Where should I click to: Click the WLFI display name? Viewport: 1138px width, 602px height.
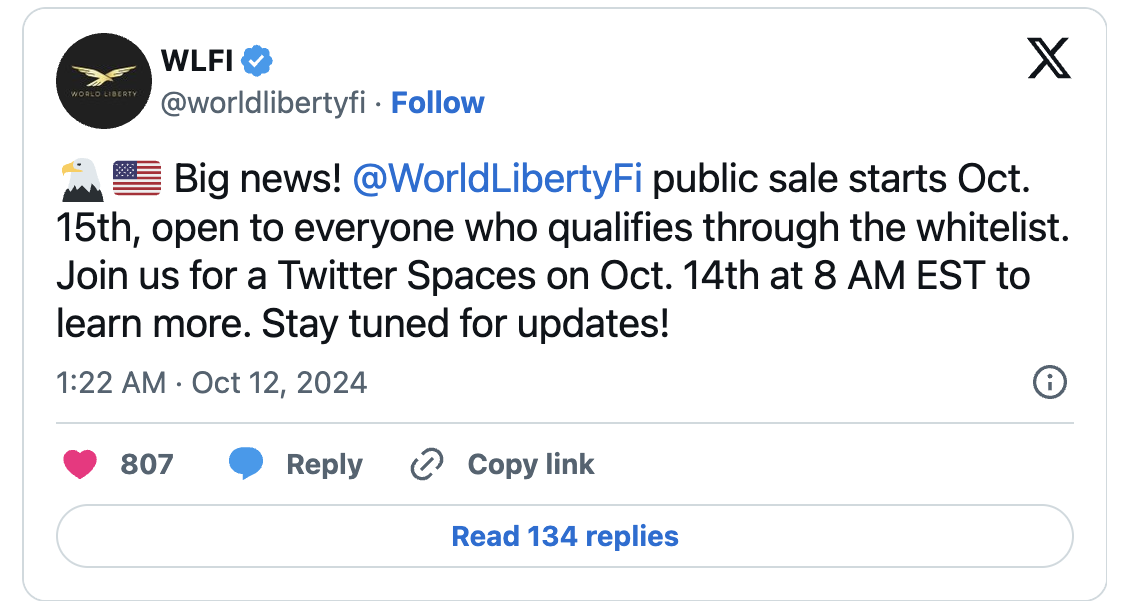coord(197,62)
